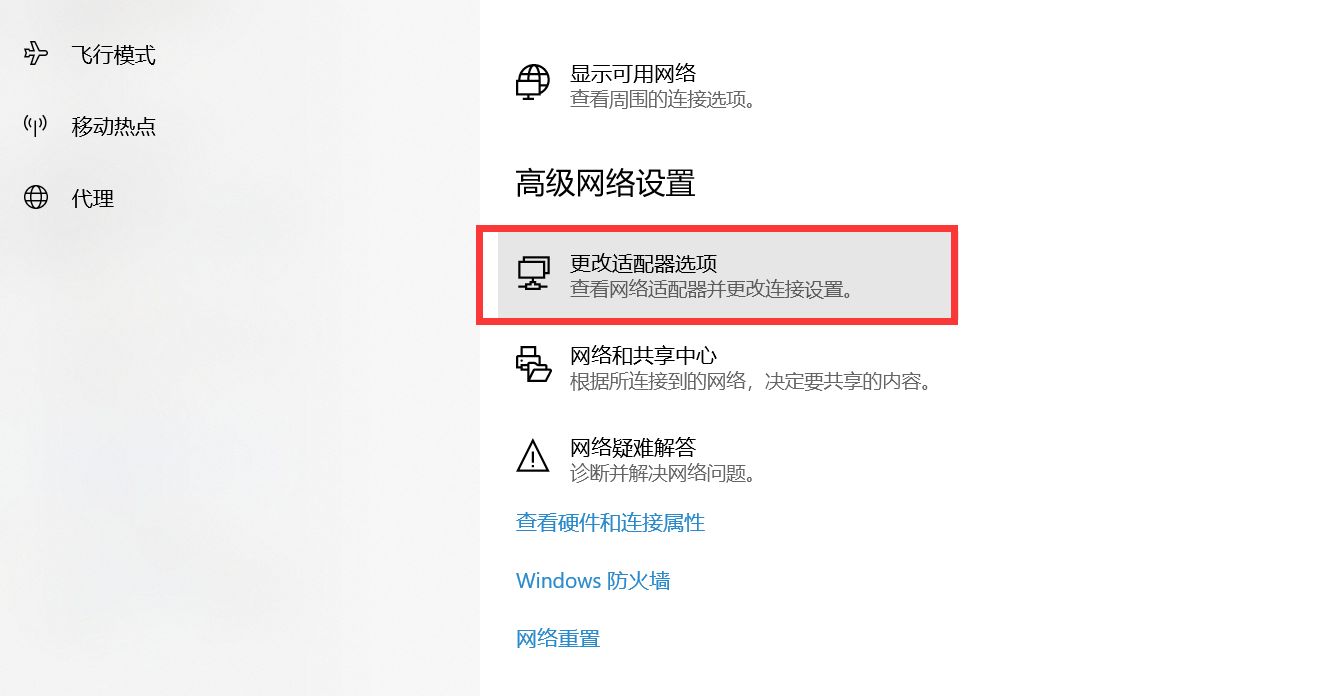Viewport: 1337px width, 696px height.
Task: Click the hotspot signal icon beside 移动热点
Action: click(36, 126)
